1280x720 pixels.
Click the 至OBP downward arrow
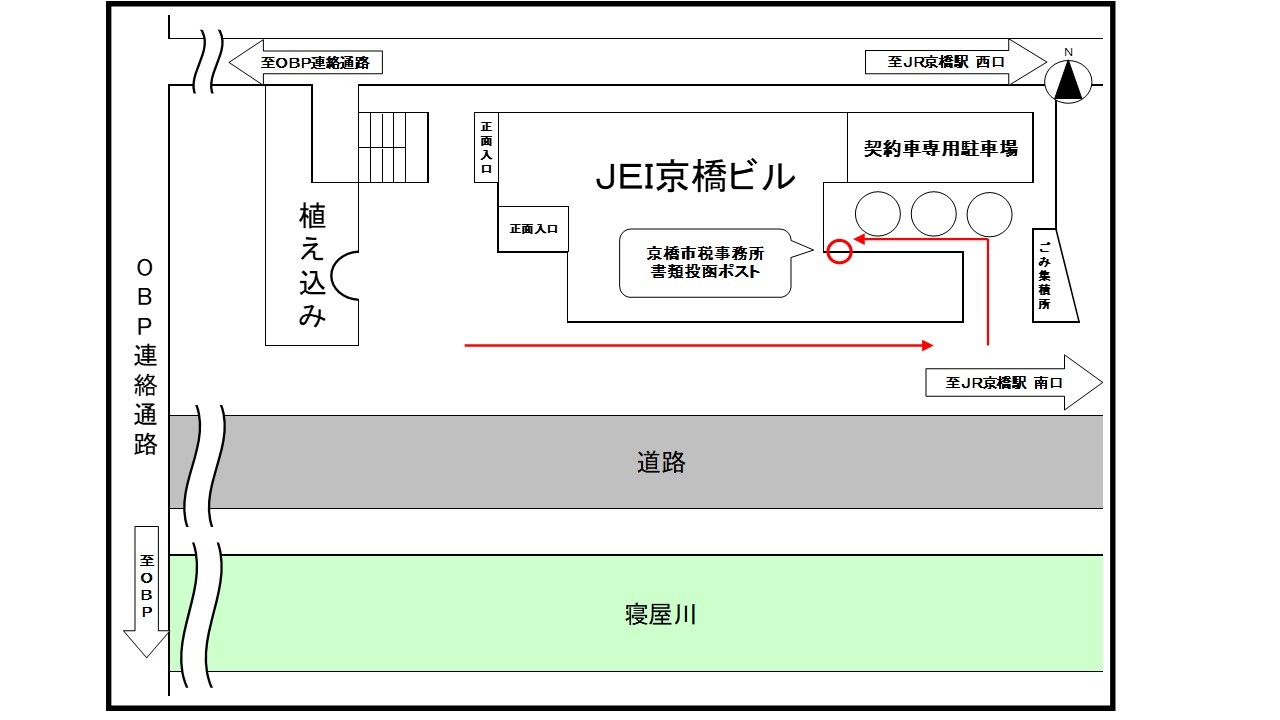point(147,591)
